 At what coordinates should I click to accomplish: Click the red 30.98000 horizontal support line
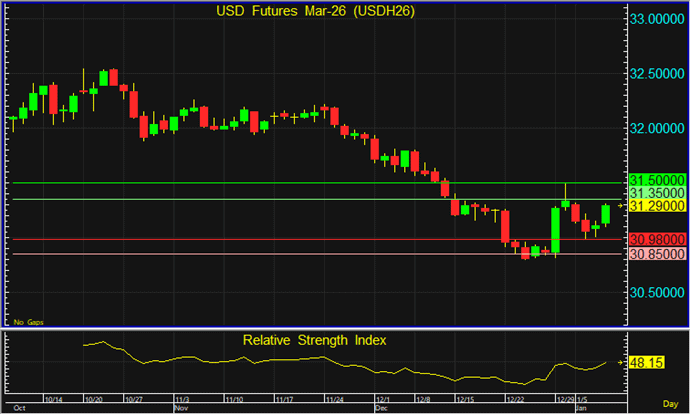[317, 239]
